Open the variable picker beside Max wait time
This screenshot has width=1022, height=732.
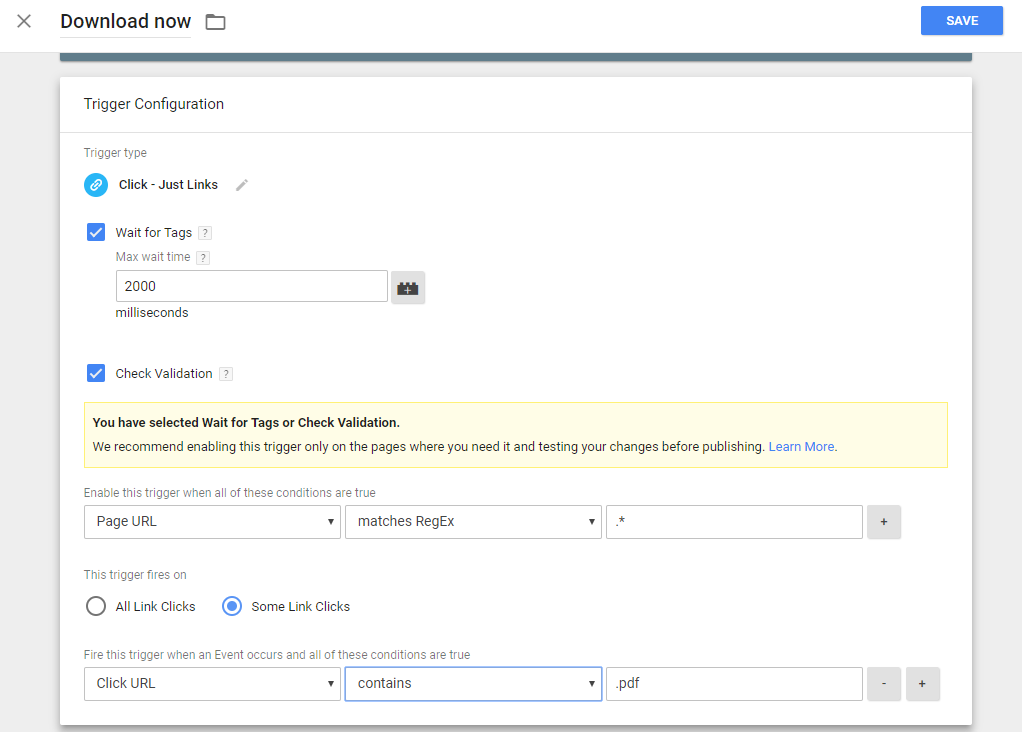(408, 287)
